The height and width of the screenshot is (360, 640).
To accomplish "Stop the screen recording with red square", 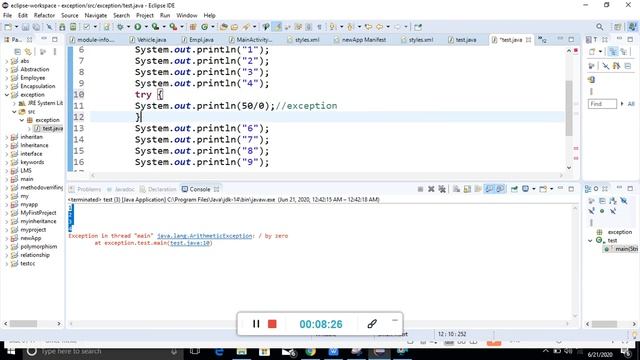I will tap(272, 324).
